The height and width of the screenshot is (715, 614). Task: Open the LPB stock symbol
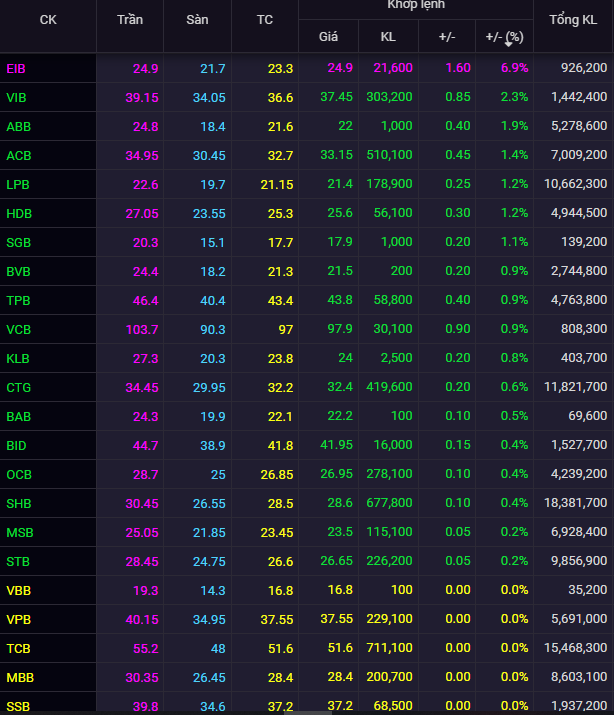tap(18, 185)
